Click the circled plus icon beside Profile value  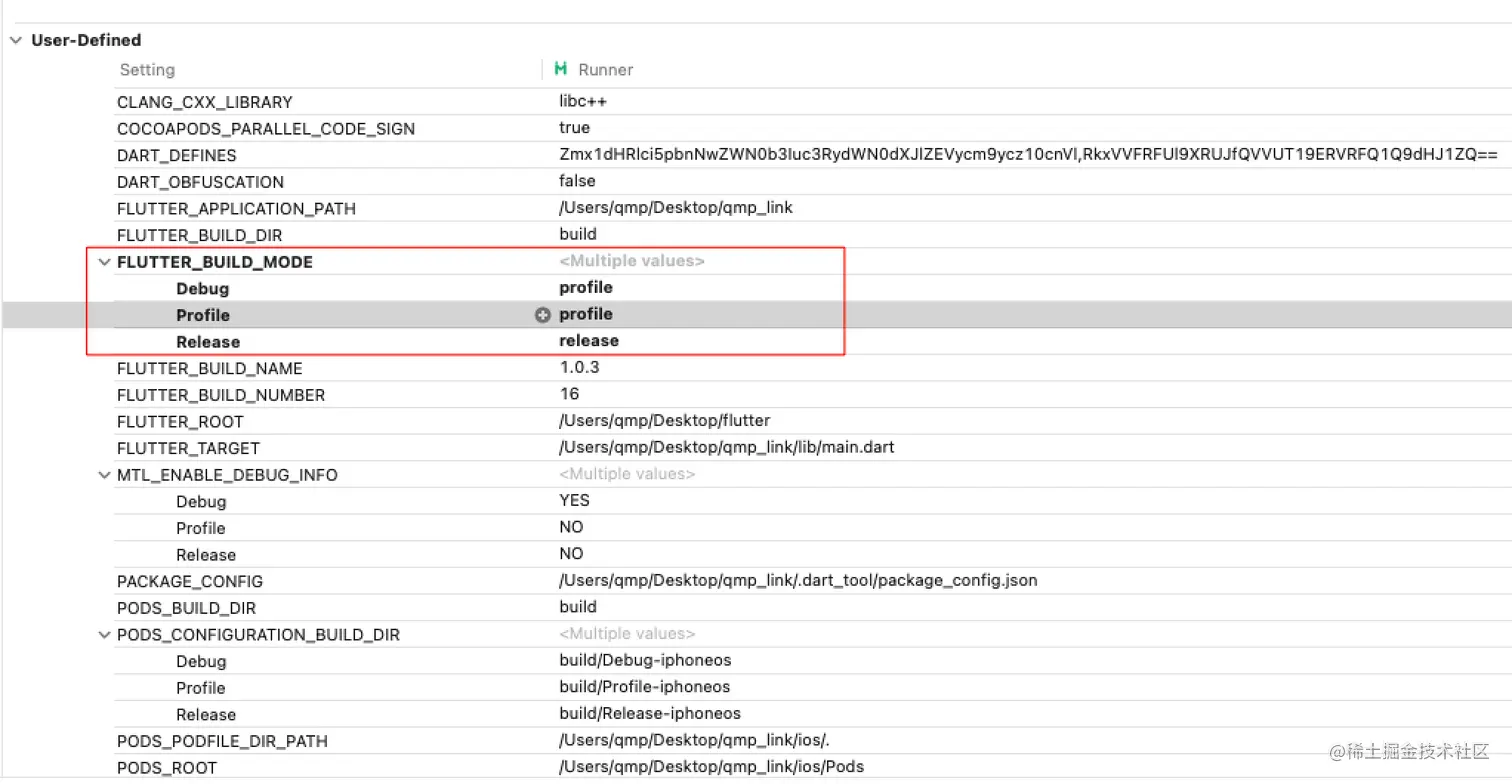pos(542,314)
